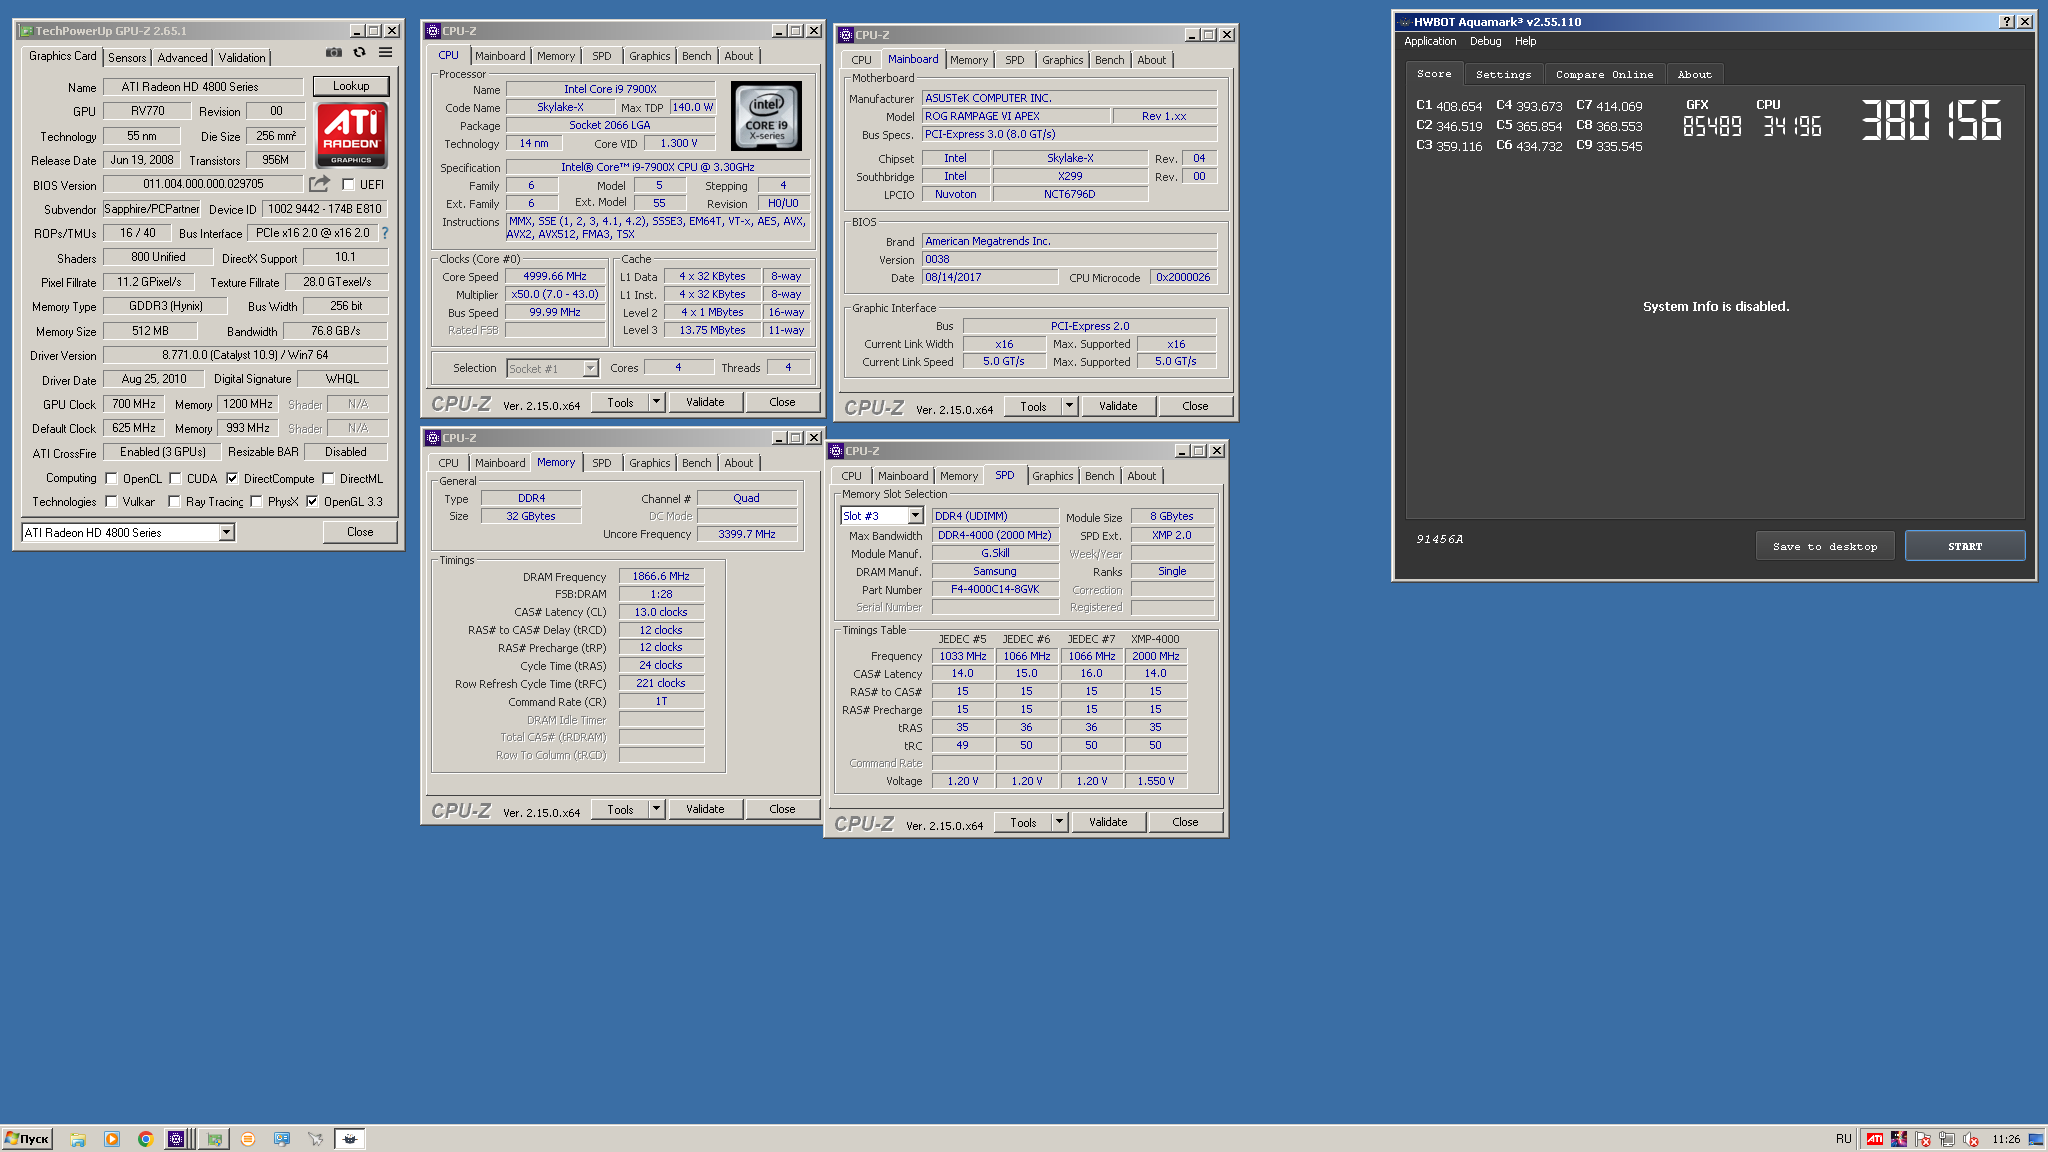This screenshot has height=1152, width=2048.
Task: Click the Aquamark total score 380 156
Action: coord(1931,121)
